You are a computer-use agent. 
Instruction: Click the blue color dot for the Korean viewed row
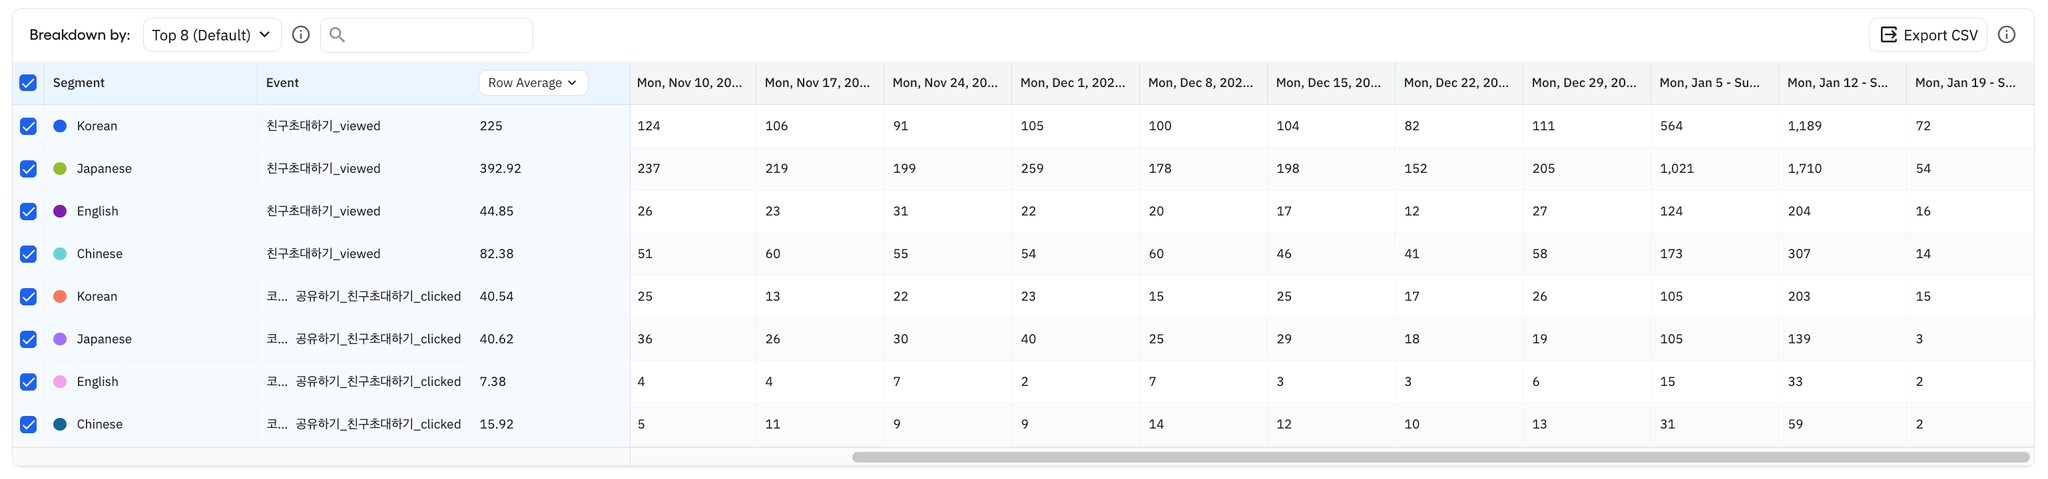[60, 126]
